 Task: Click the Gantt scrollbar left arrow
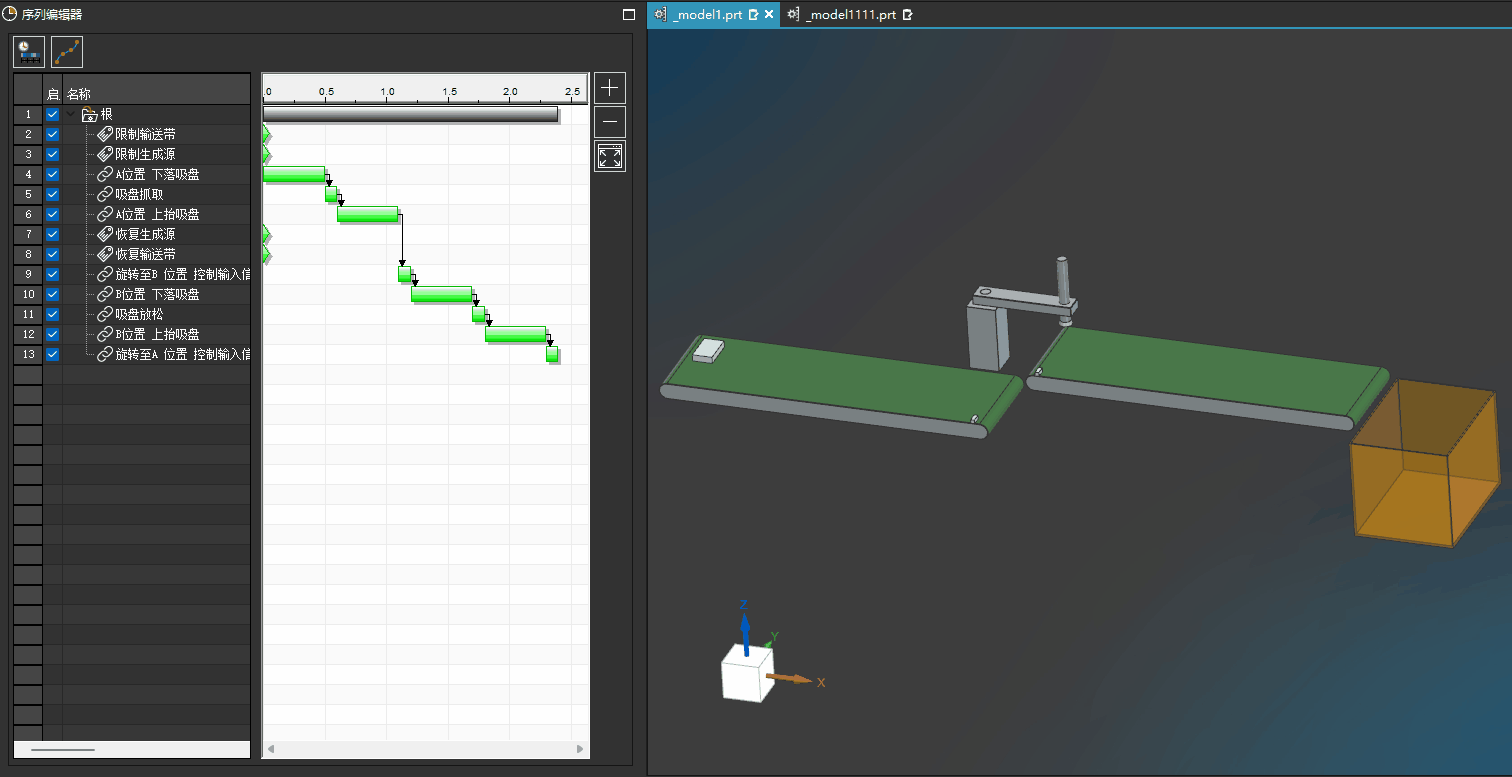click(270, 749)
